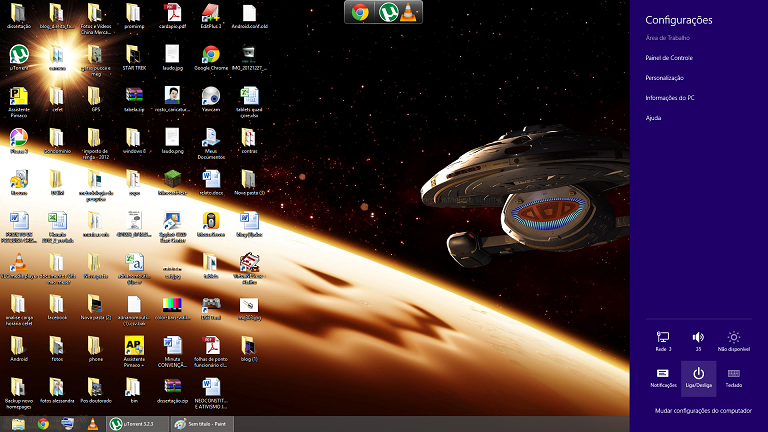768x432 pixels.
Task: Open the network computers icon on taskbar
Action: point(68,424)
